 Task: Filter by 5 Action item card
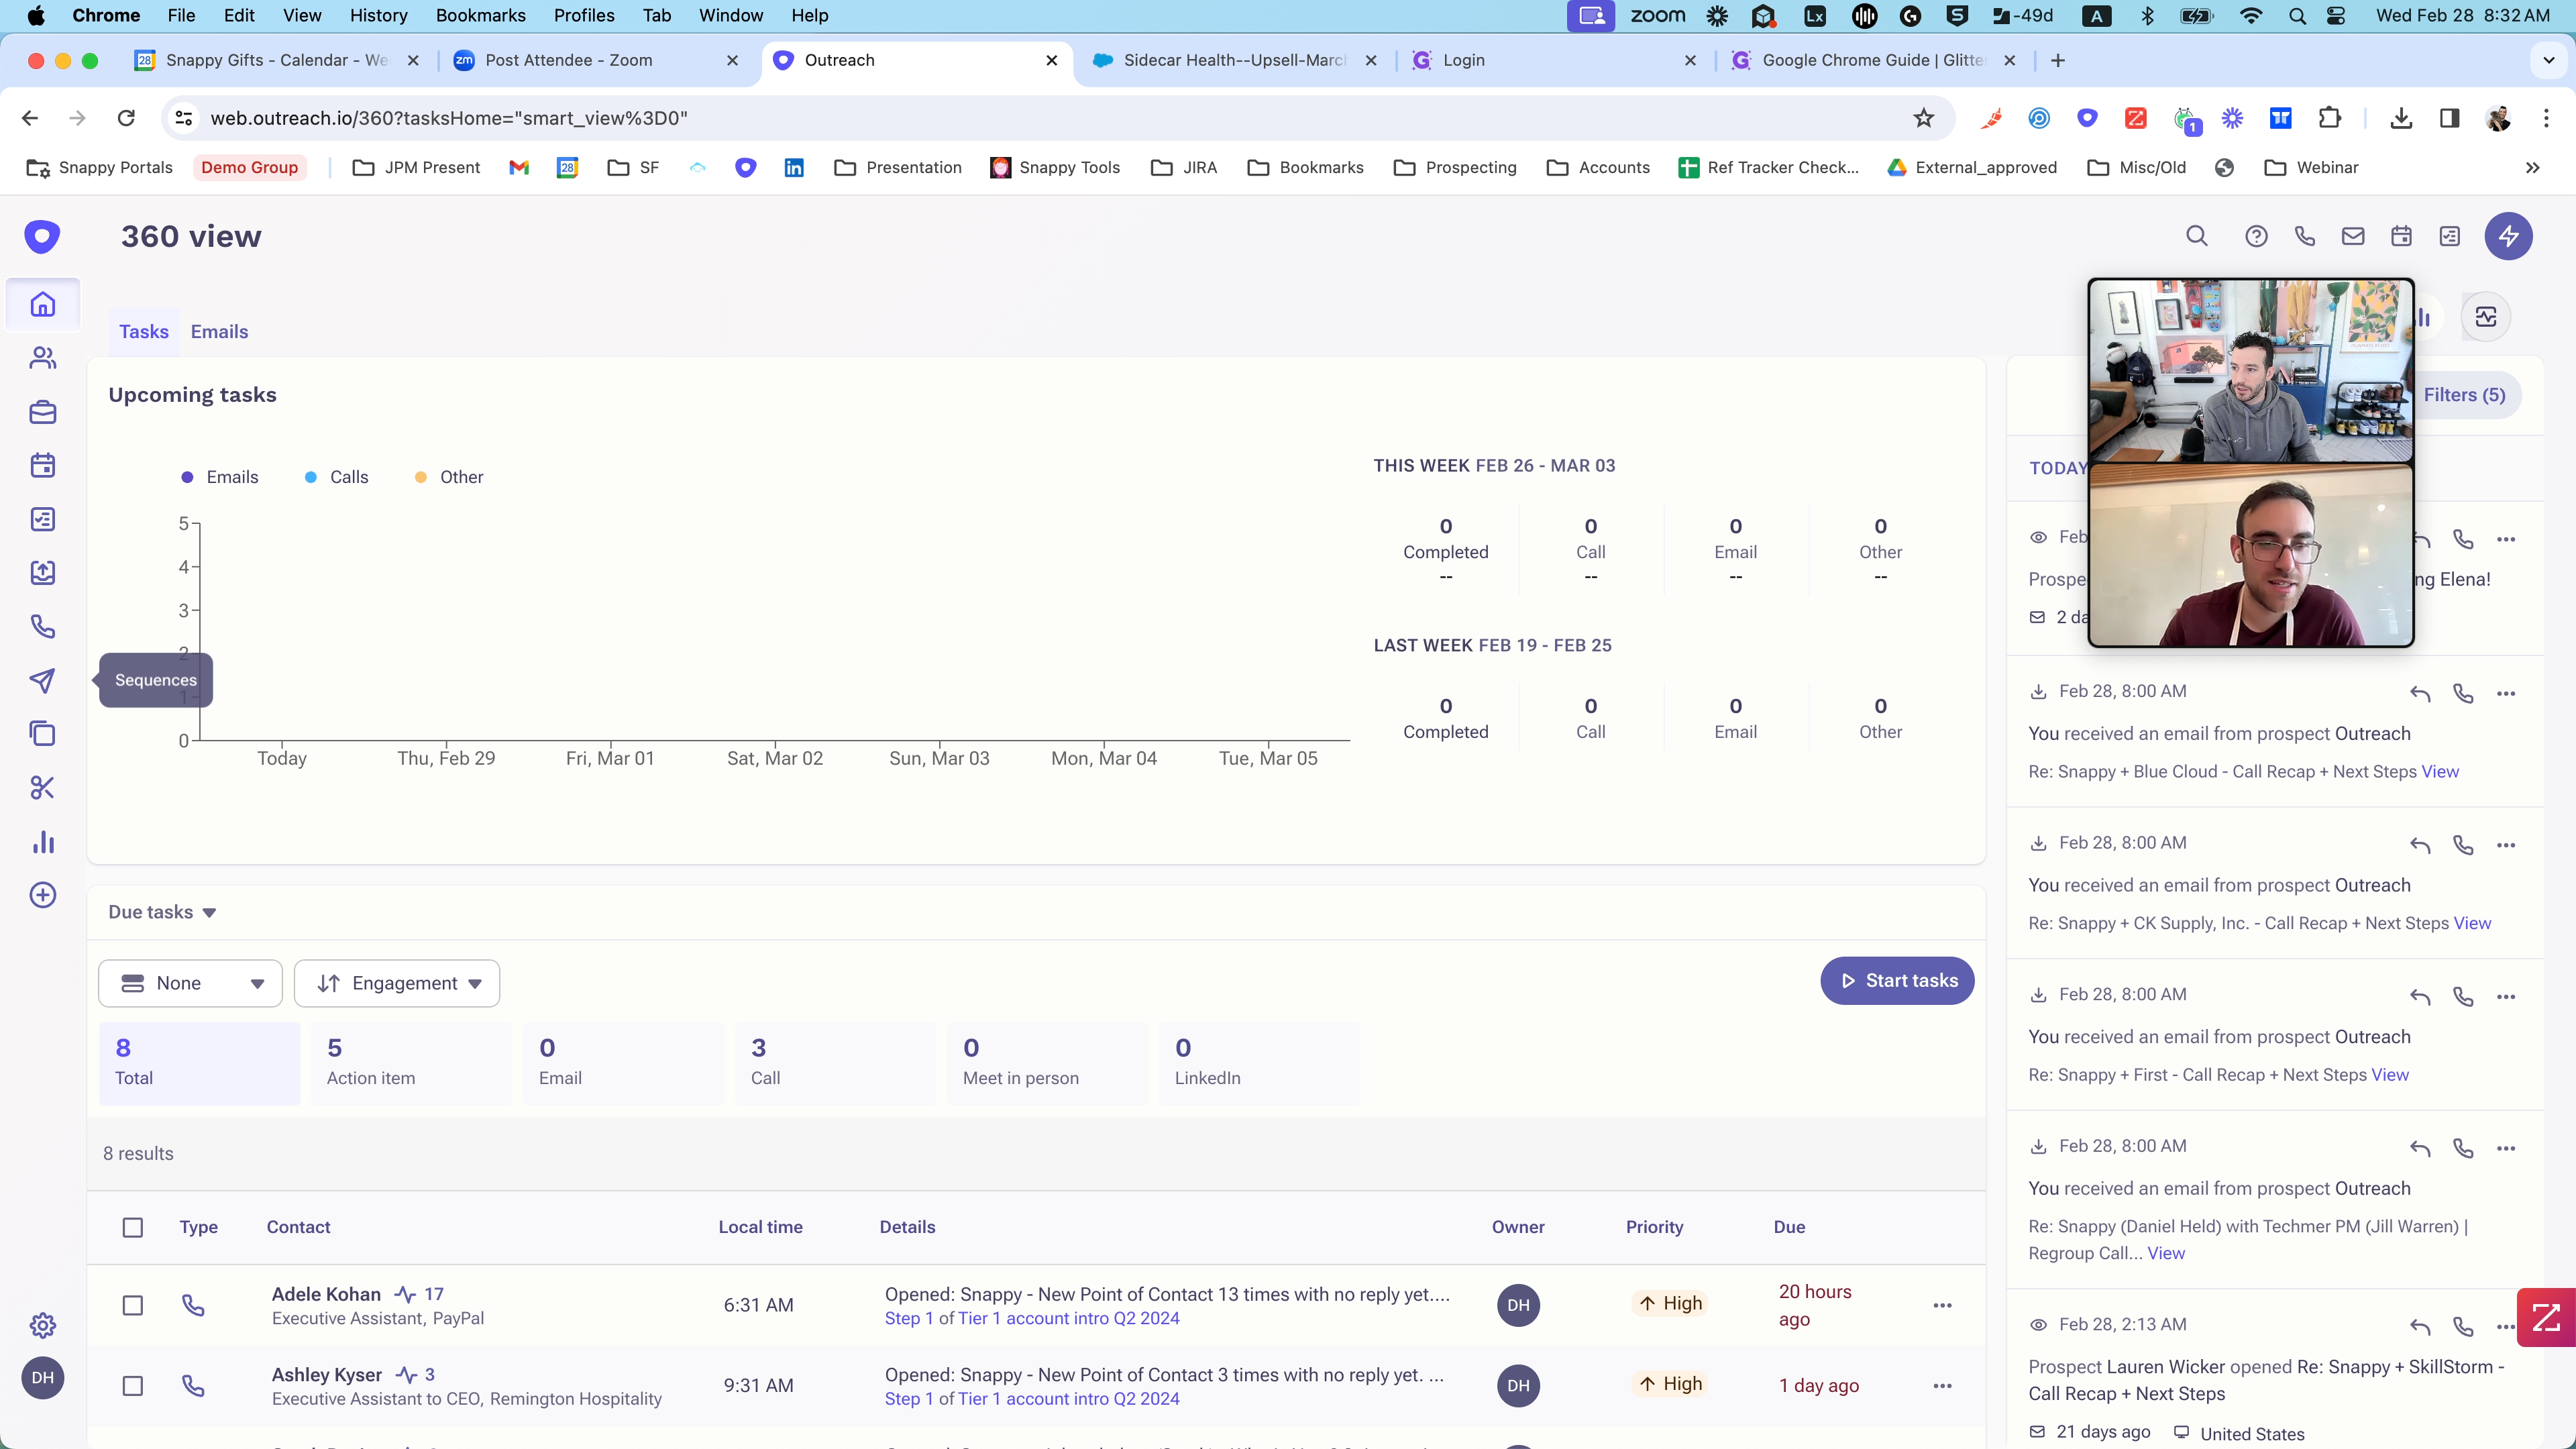pos(411,1063)
